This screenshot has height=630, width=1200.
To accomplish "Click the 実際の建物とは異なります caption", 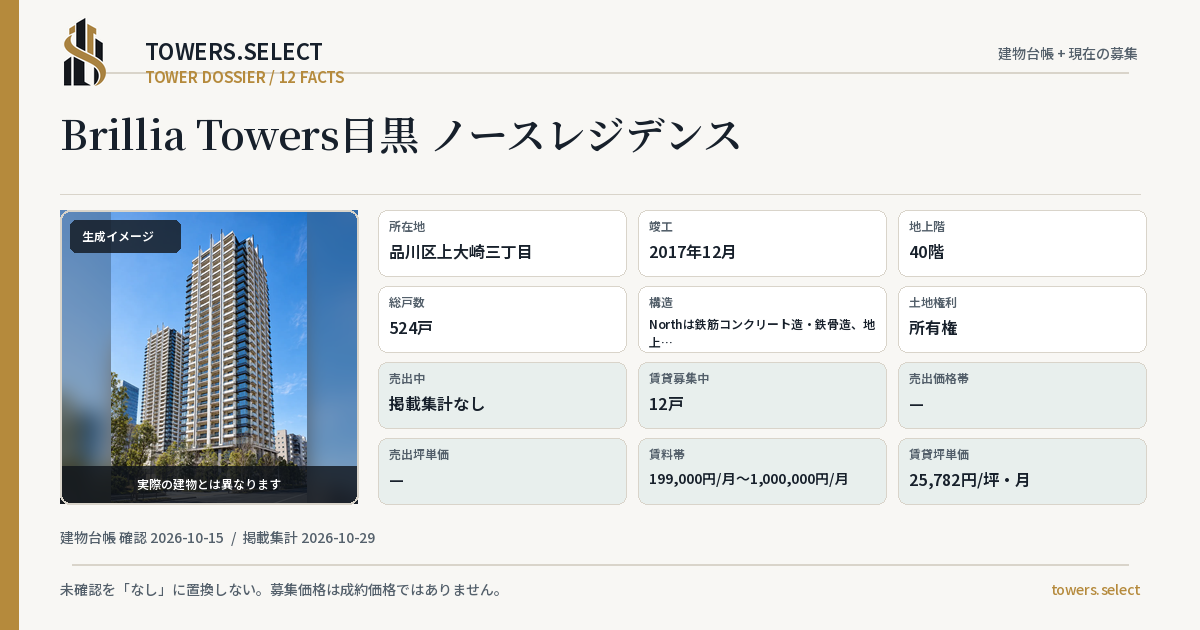I will [x=209, y=484].
